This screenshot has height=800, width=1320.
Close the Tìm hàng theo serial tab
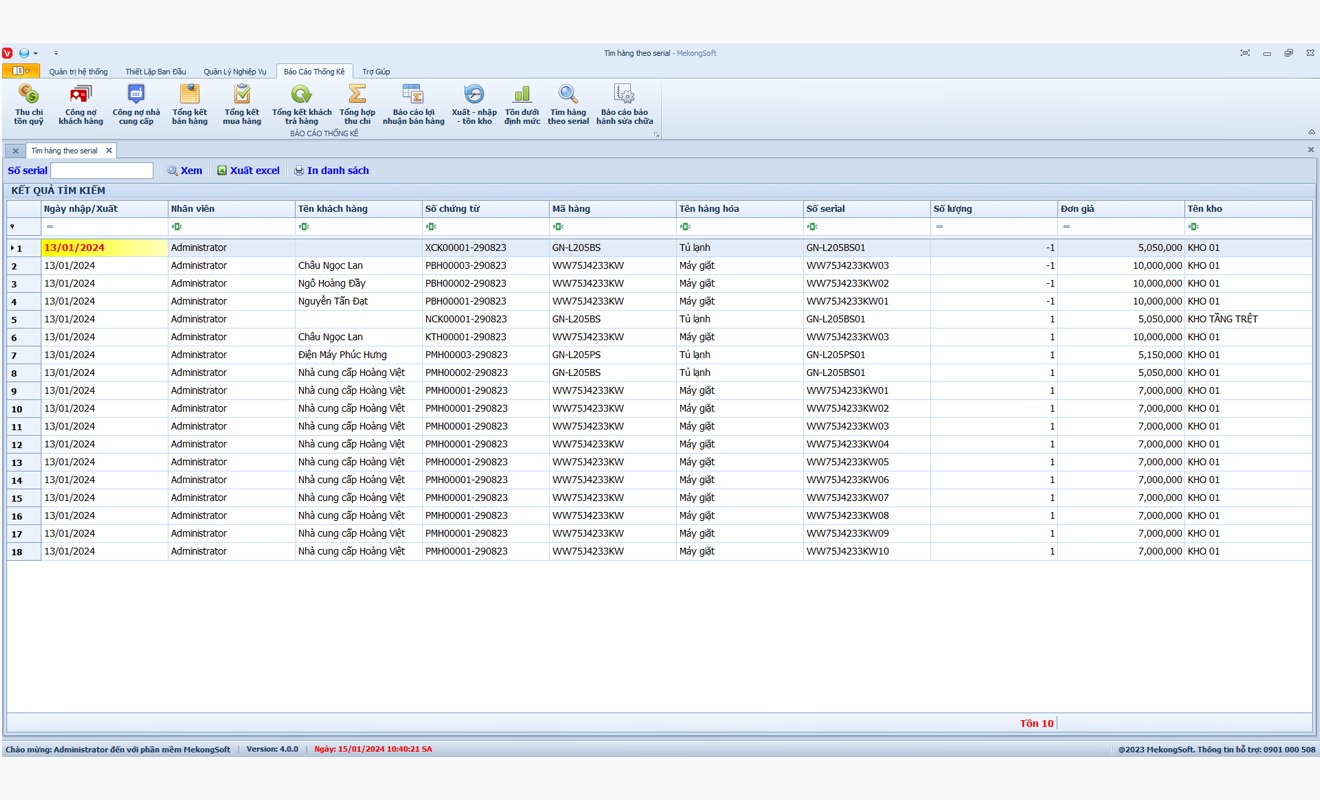coord(109,151)
